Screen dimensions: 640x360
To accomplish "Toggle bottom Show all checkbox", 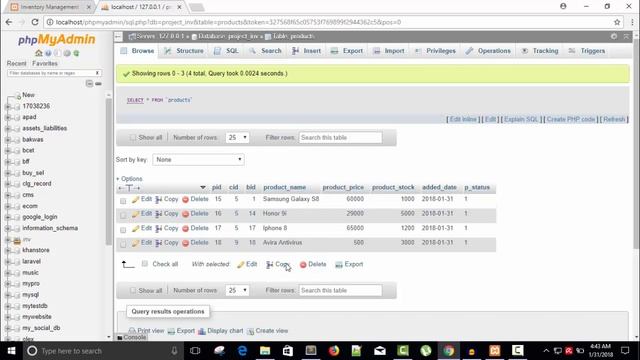I will tap(133, 290).
